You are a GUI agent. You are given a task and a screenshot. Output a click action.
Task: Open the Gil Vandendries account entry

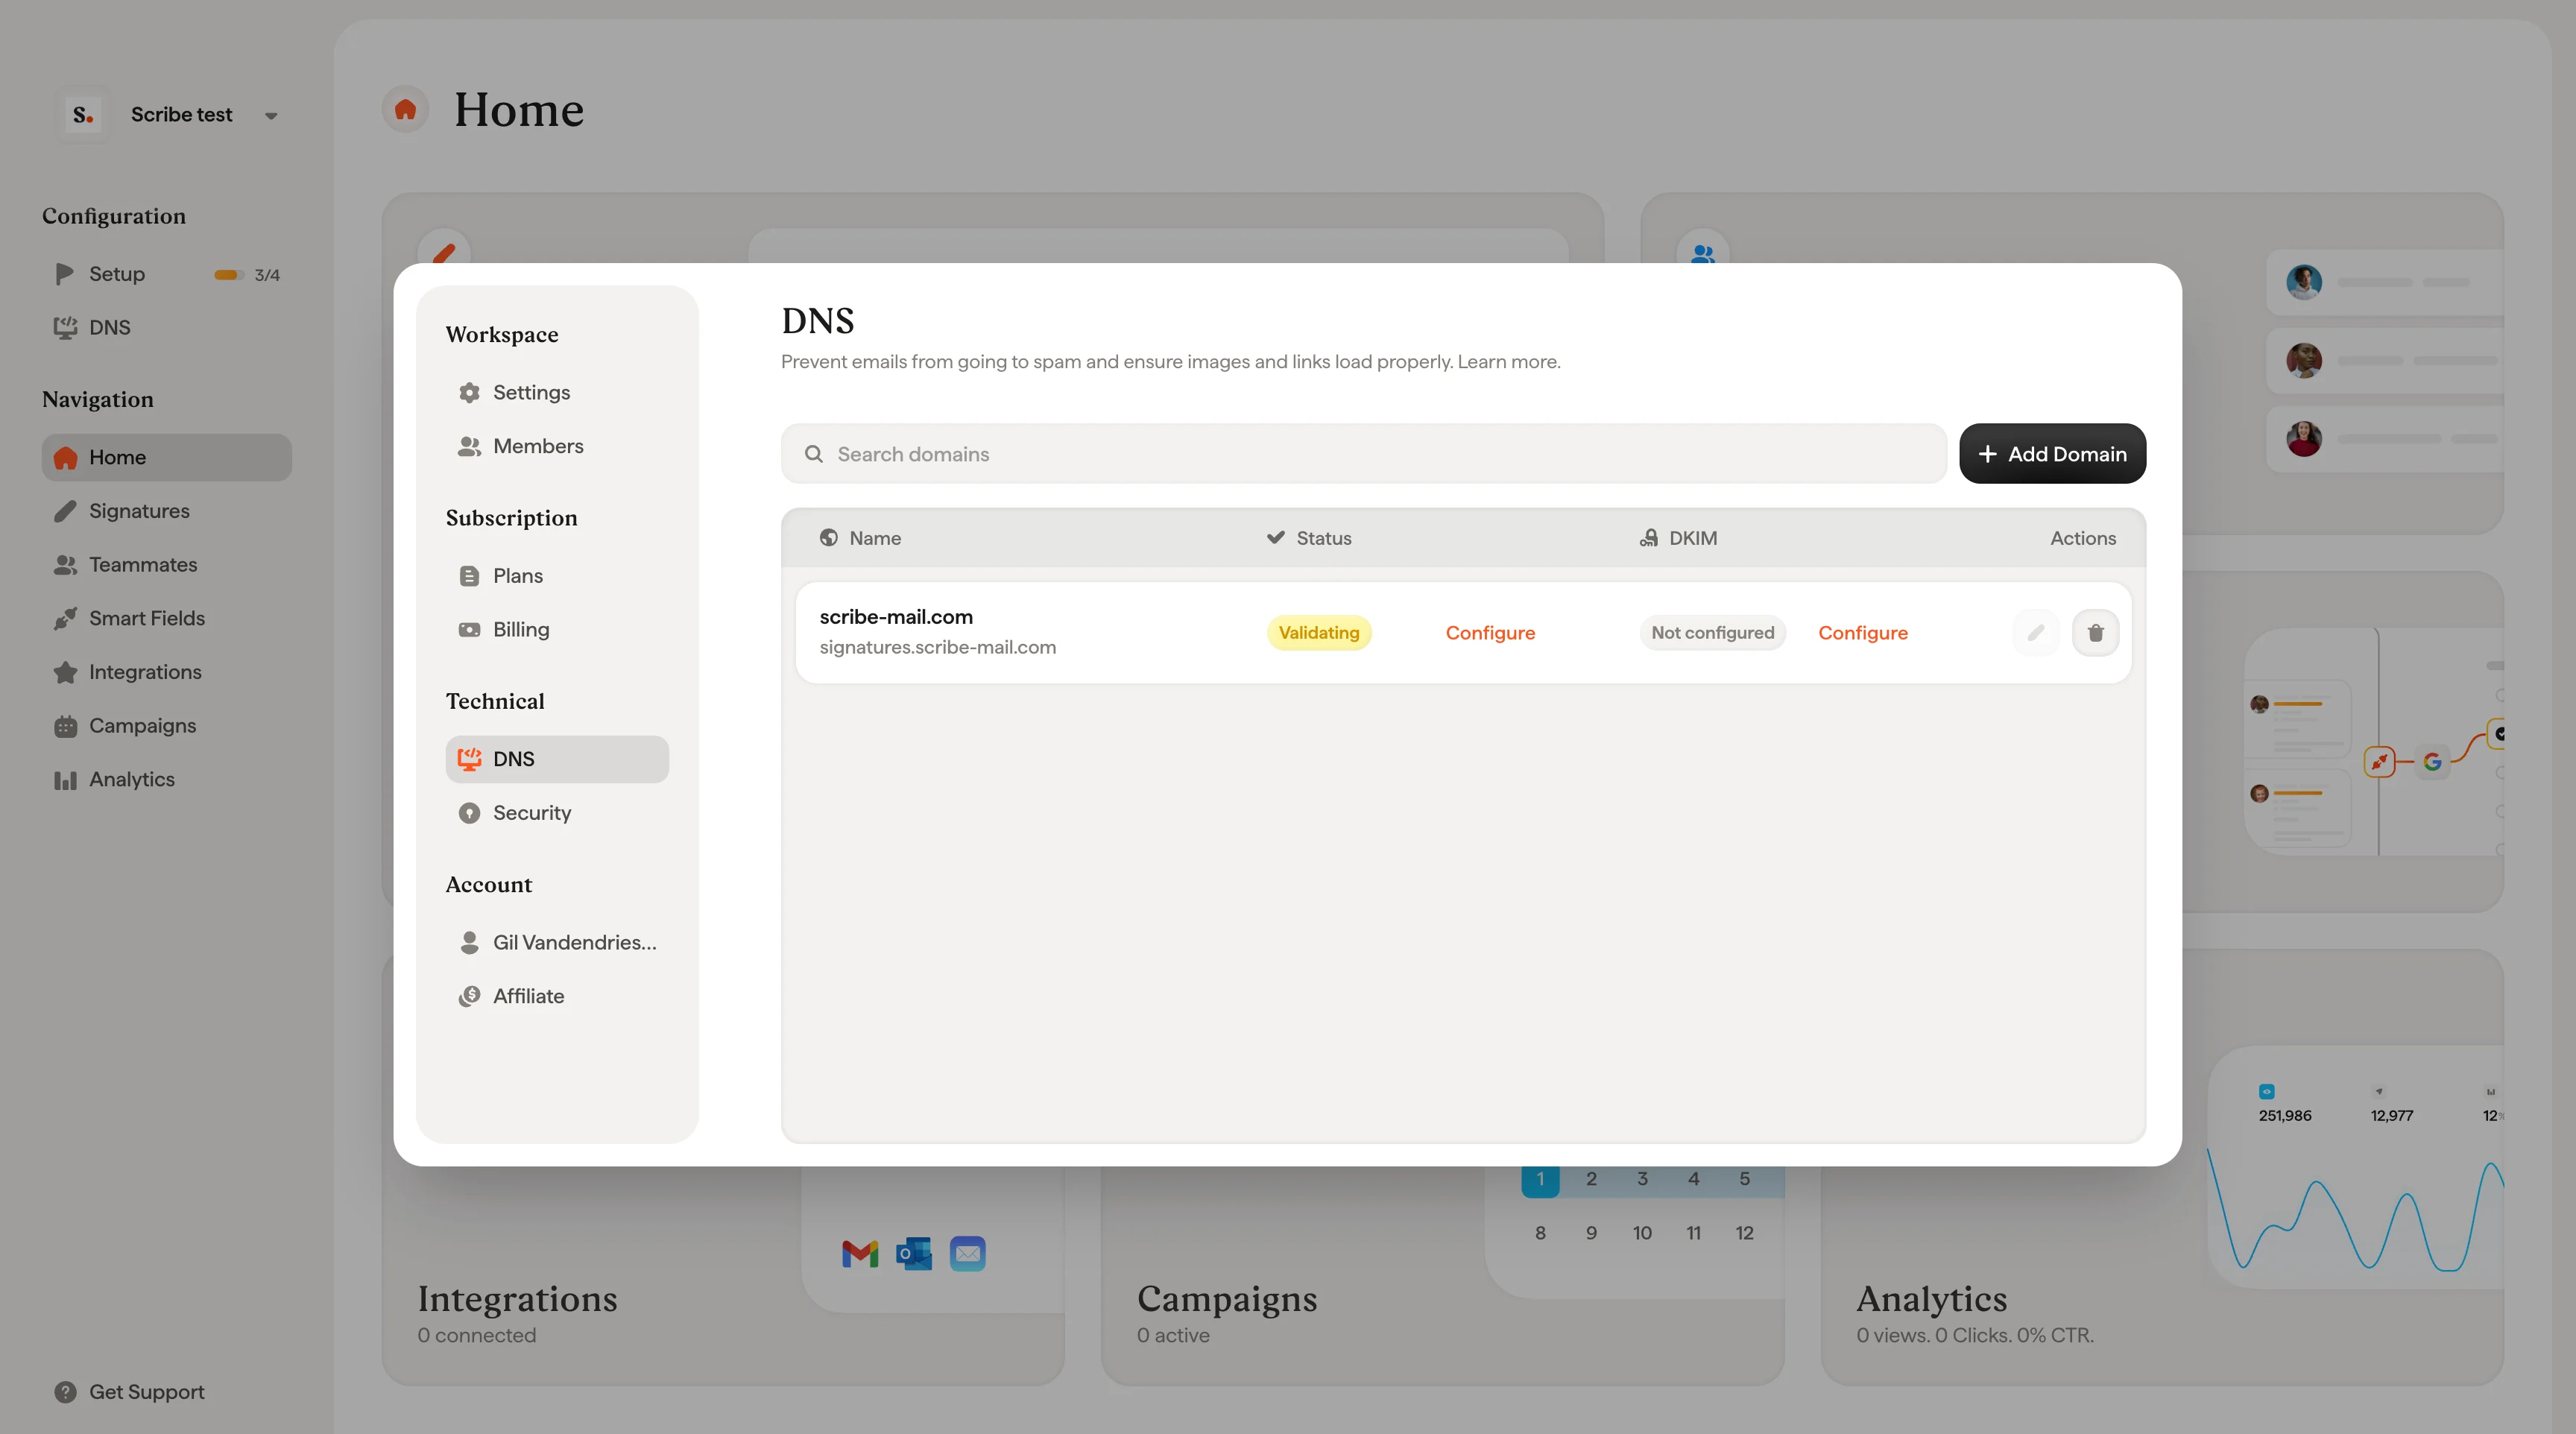[557, 942]
